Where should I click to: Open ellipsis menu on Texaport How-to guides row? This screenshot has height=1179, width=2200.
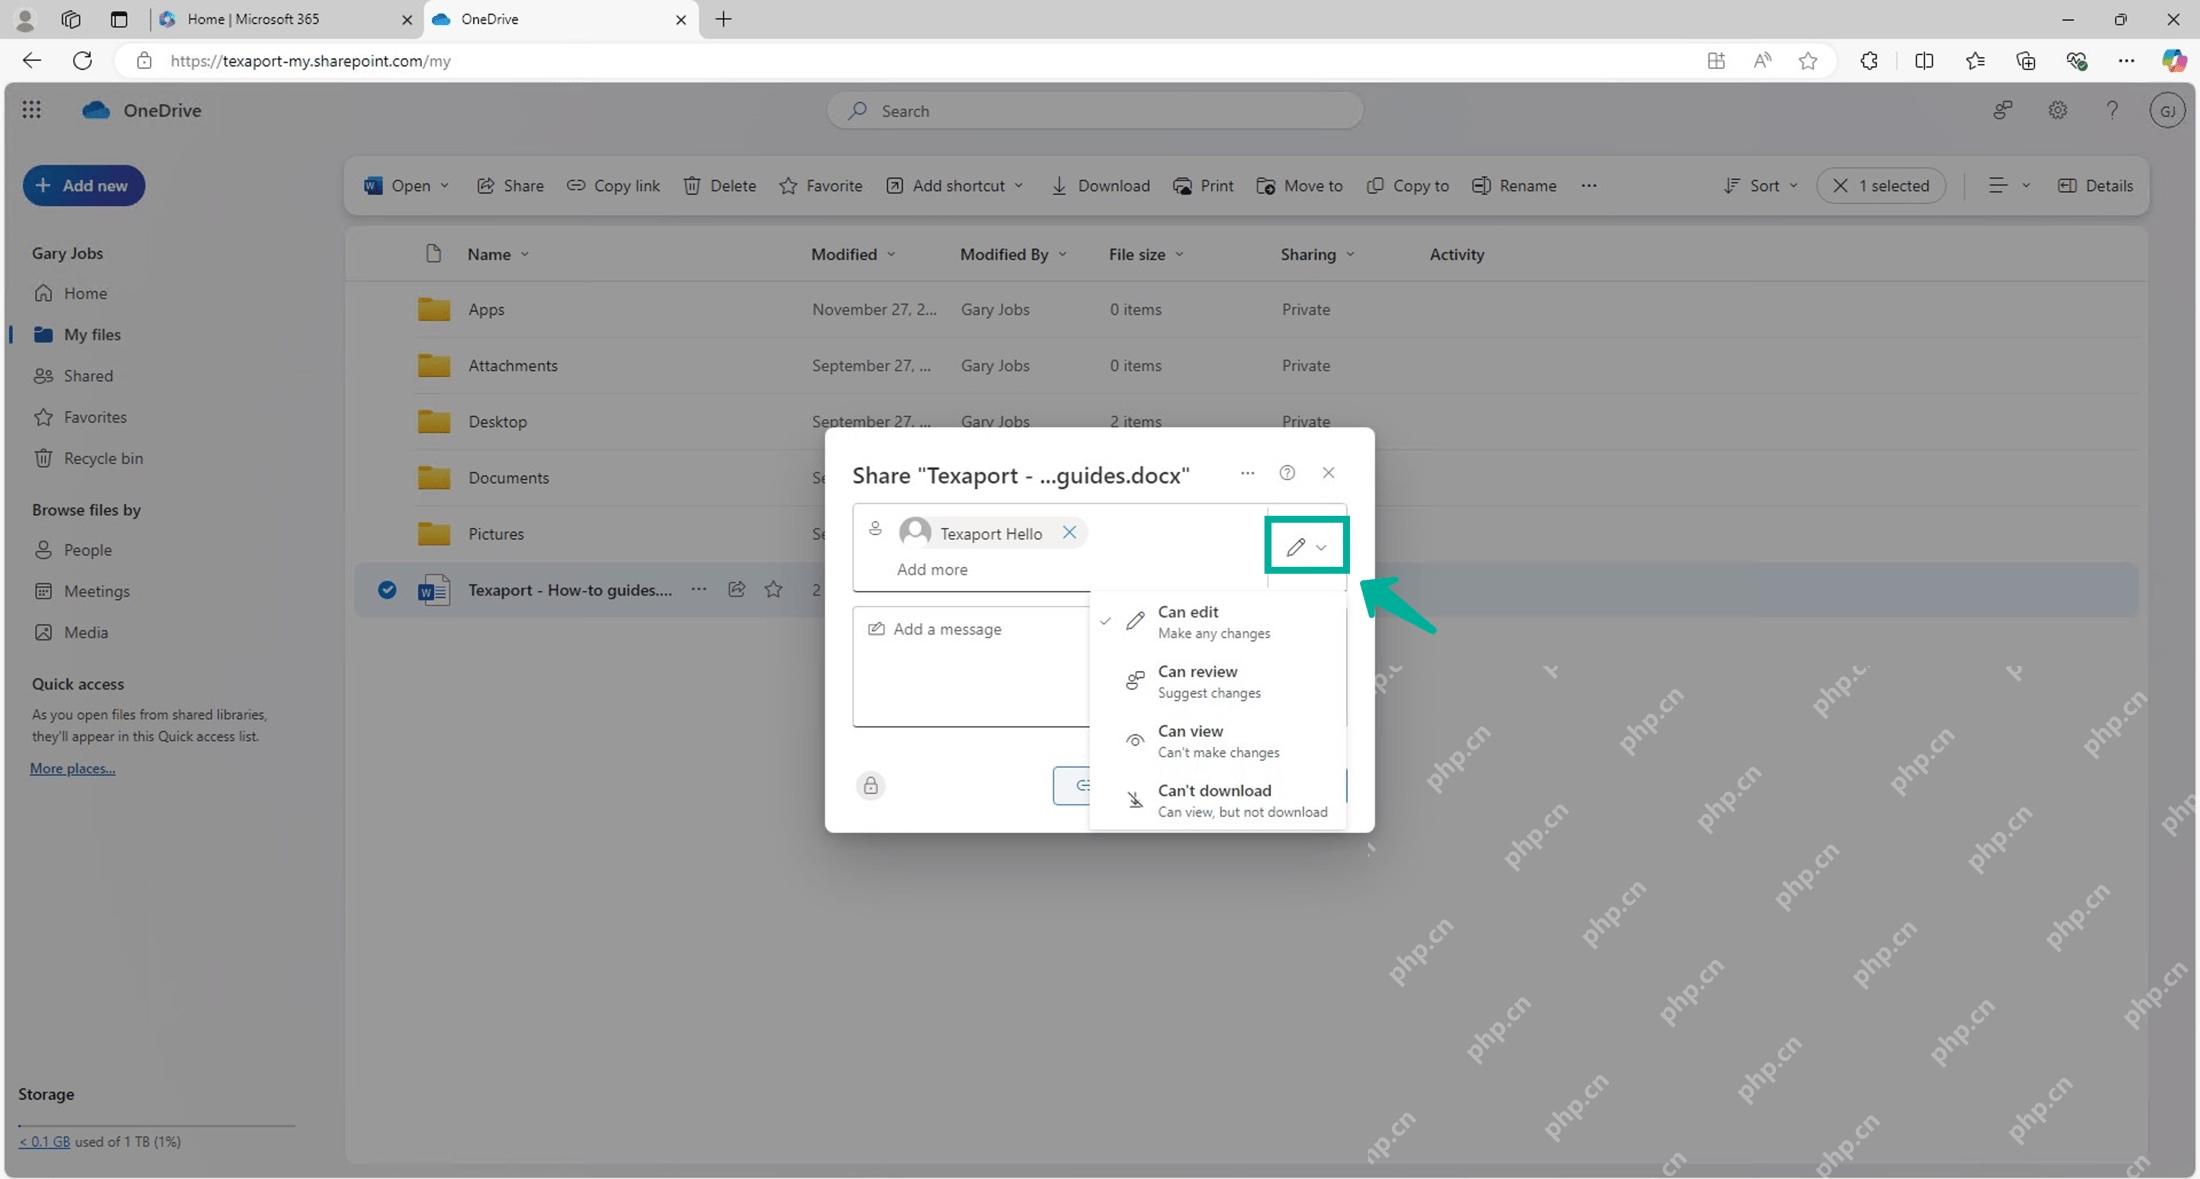698,589
